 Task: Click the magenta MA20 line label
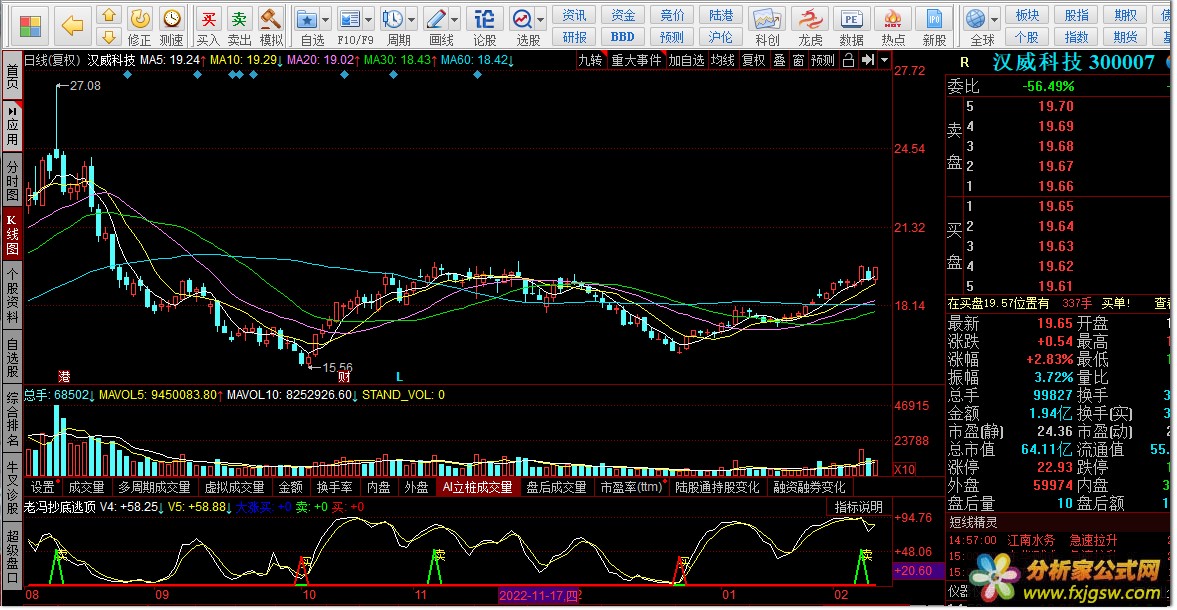[x=324, y=60]
